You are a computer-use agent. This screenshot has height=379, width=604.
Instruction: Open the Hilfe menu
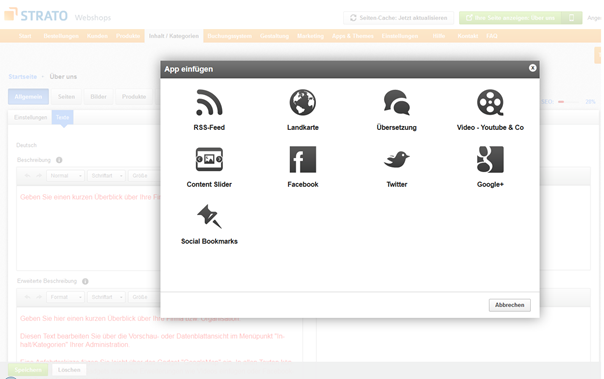coord(439,36)
